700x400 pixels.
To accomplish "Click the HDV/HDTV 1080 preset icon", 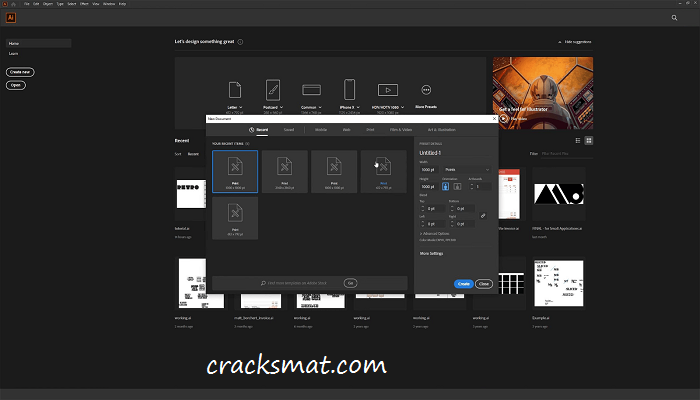I will click(388, 90).
